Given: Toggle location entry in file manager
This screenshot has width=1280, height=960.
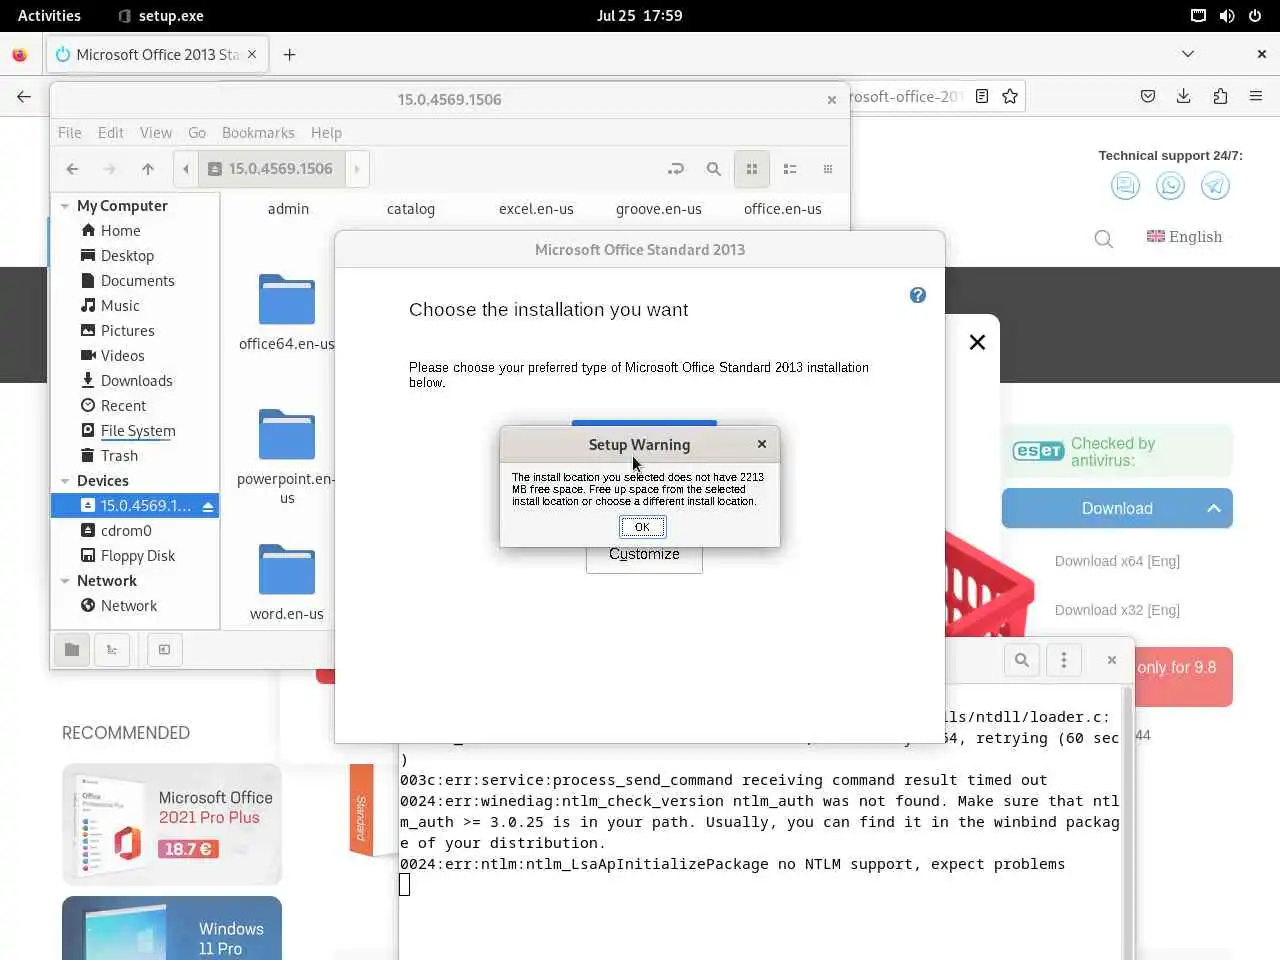Looking at the screenshot, I should coord(676,169).
